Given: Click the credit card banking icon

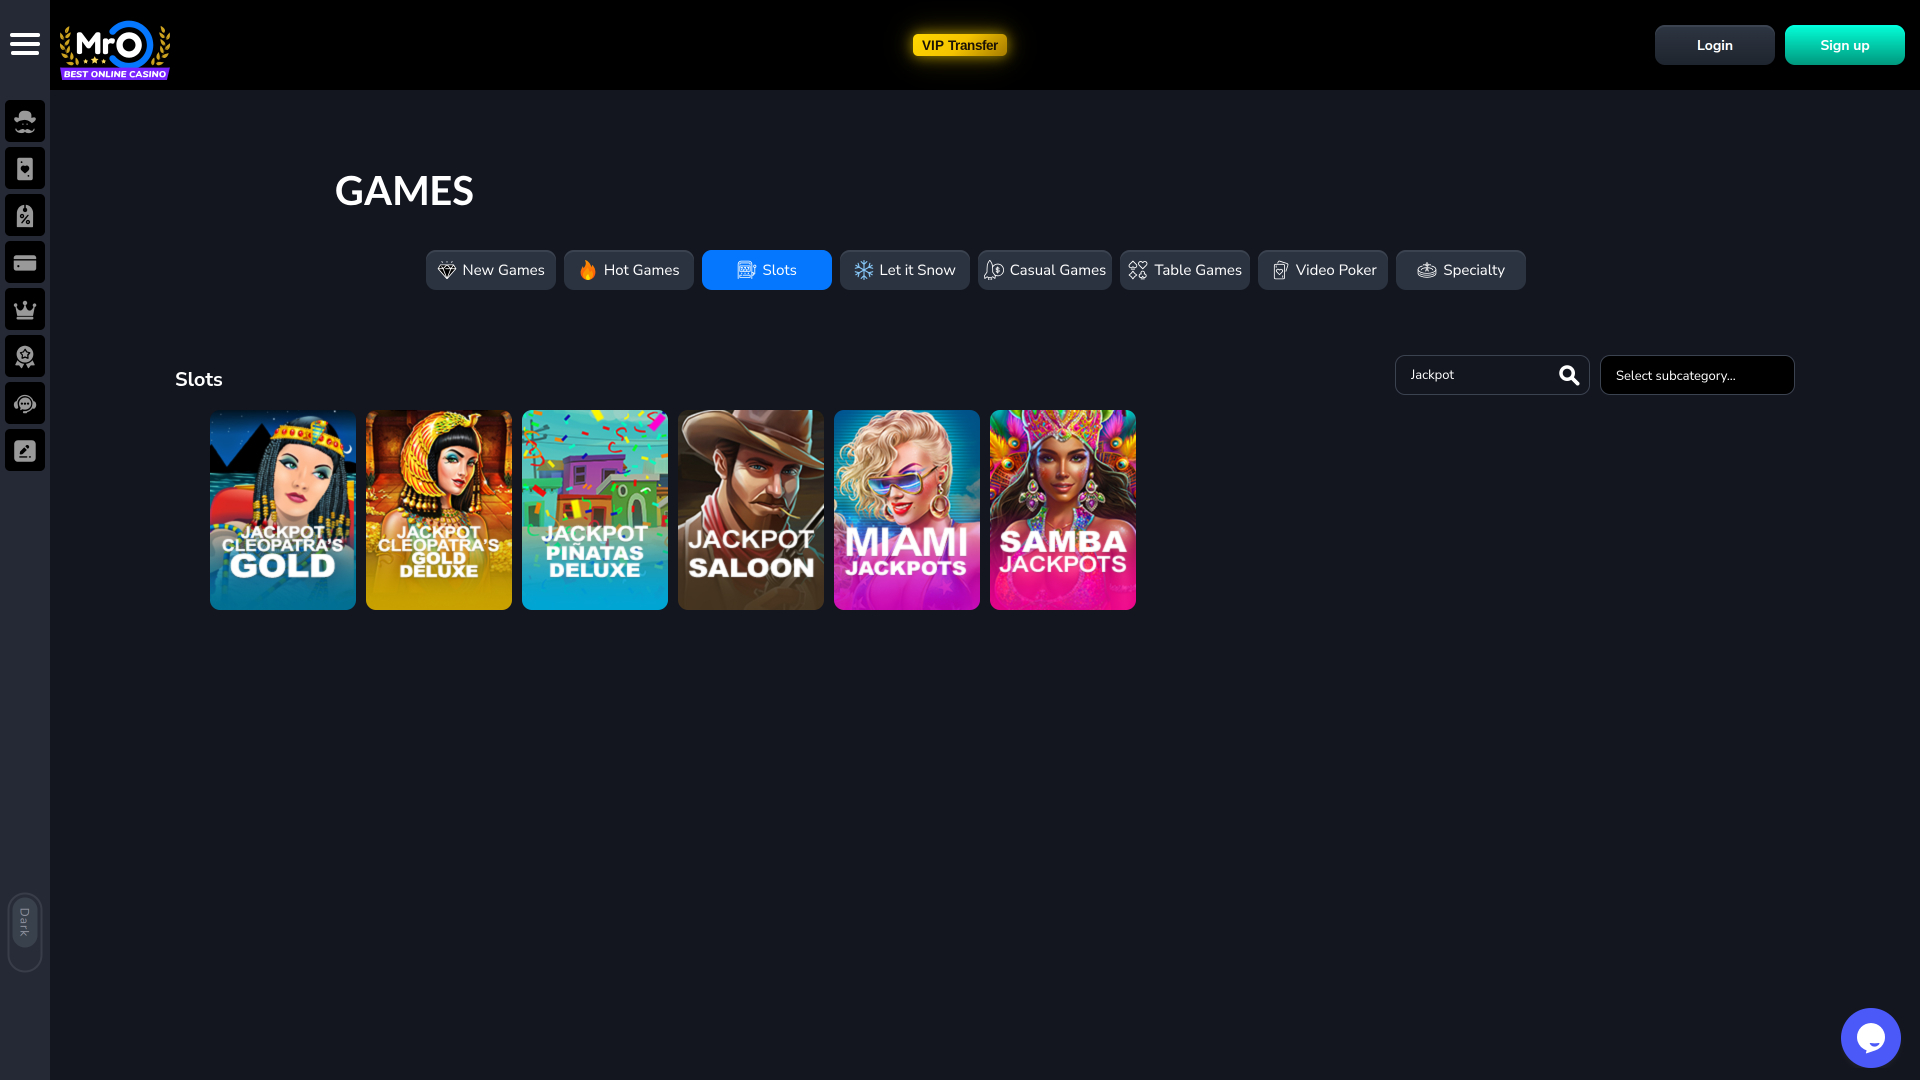Looking at the screenshot, I should click(24, 262).
